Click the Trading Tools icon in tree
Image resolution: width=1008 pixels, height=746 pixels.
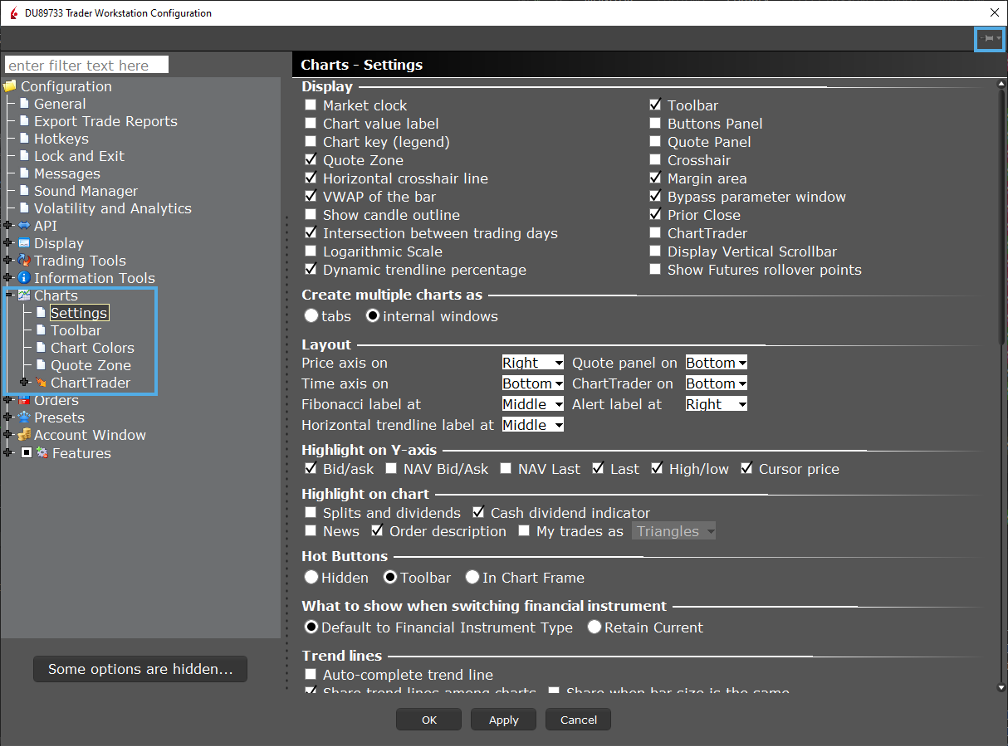tap(23, 261)
